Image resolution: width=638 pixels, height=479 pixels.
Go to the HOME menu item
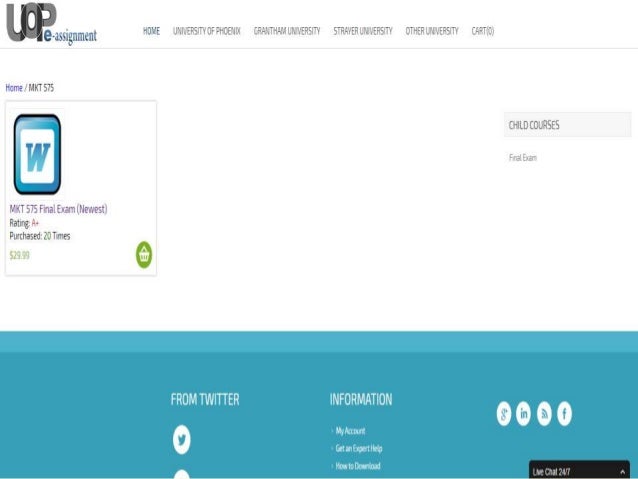point(151,31)
